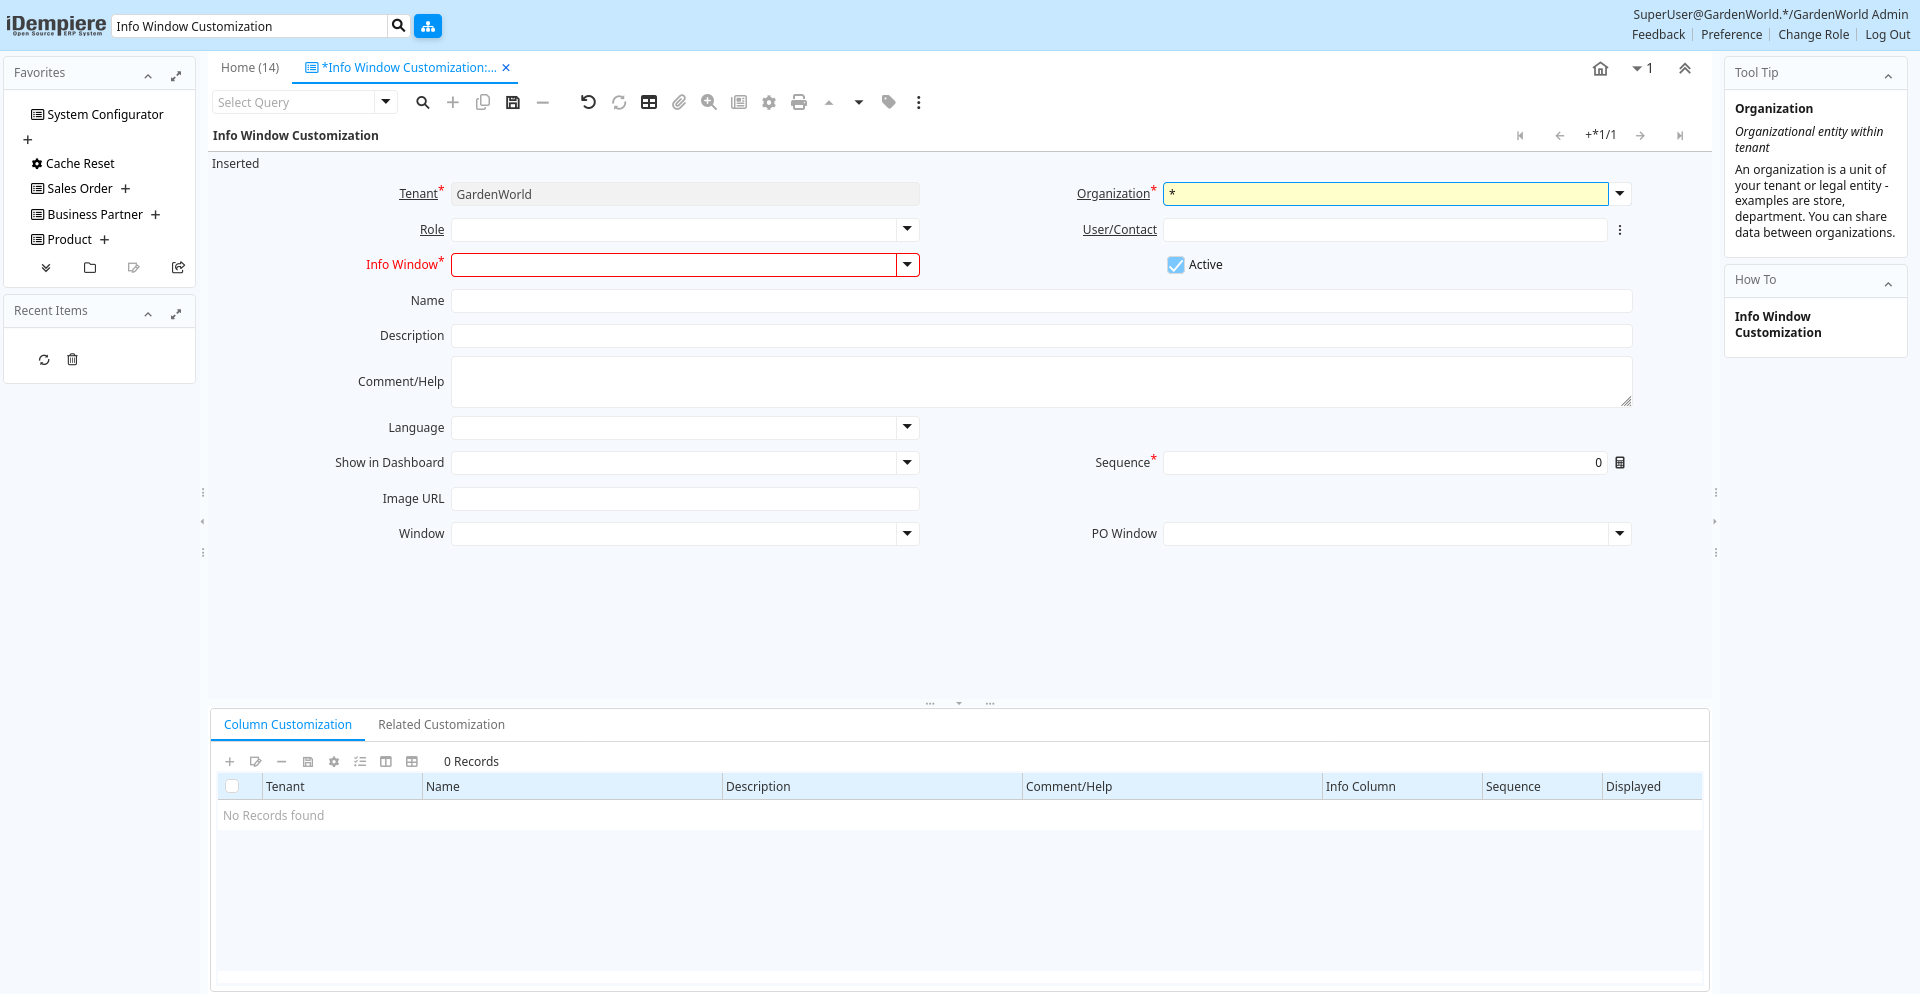This screenshot has width=1920, height=994.
Task: Switch to the Home (14) tab
Action: 250,68
